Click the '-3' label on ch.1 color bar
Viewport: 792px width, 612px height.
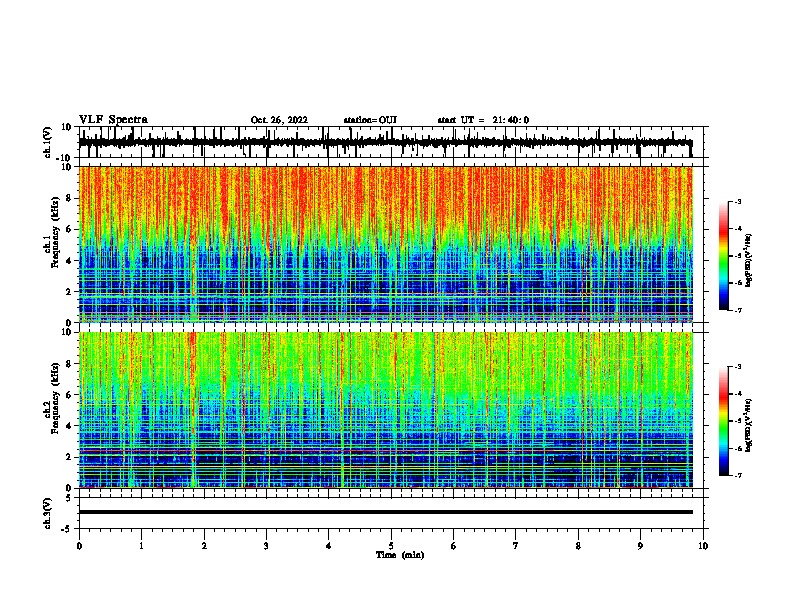click(x=737, y=201)
